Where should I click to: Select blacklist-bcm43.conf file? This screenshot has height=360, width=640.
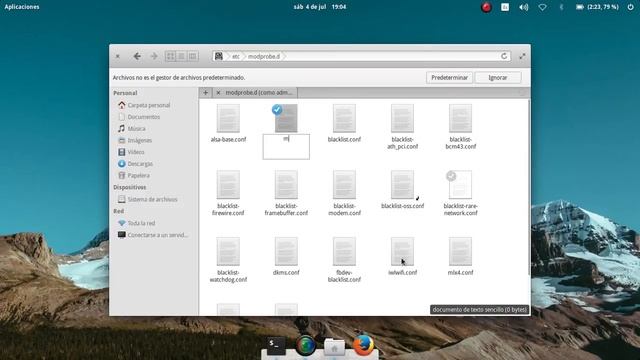click(460, 126)
